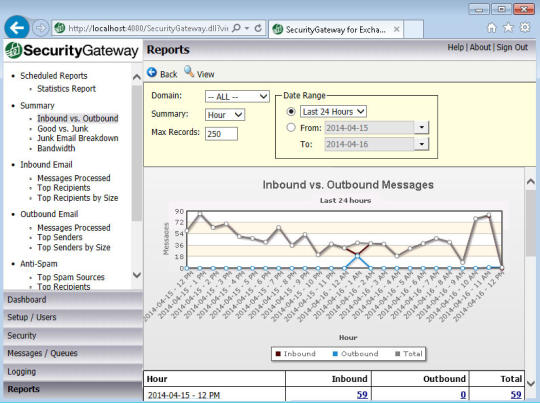Open the address bar history dropdown arrow
This screenshot has width=540, height=403.
(247, 28)
